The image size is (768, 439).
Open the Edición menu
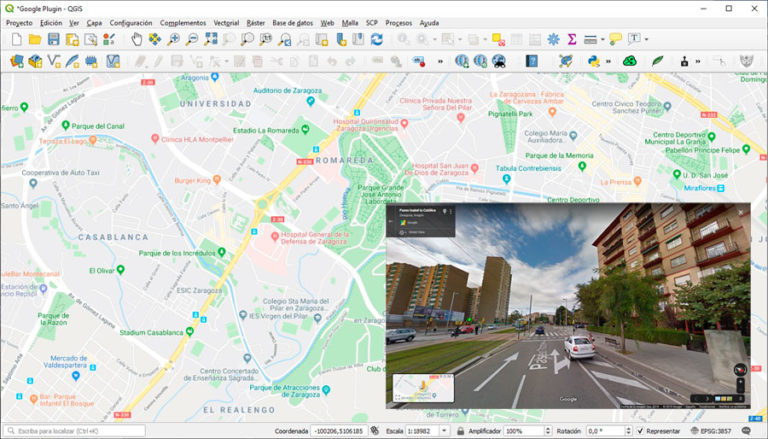[x=51, y=23]
